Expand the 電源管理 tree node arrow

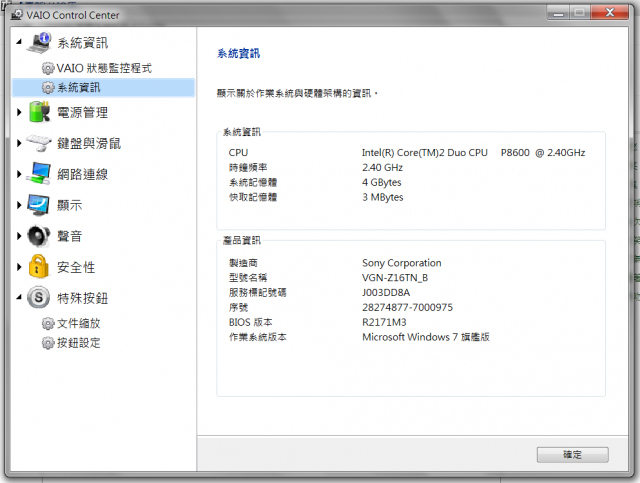19,112
